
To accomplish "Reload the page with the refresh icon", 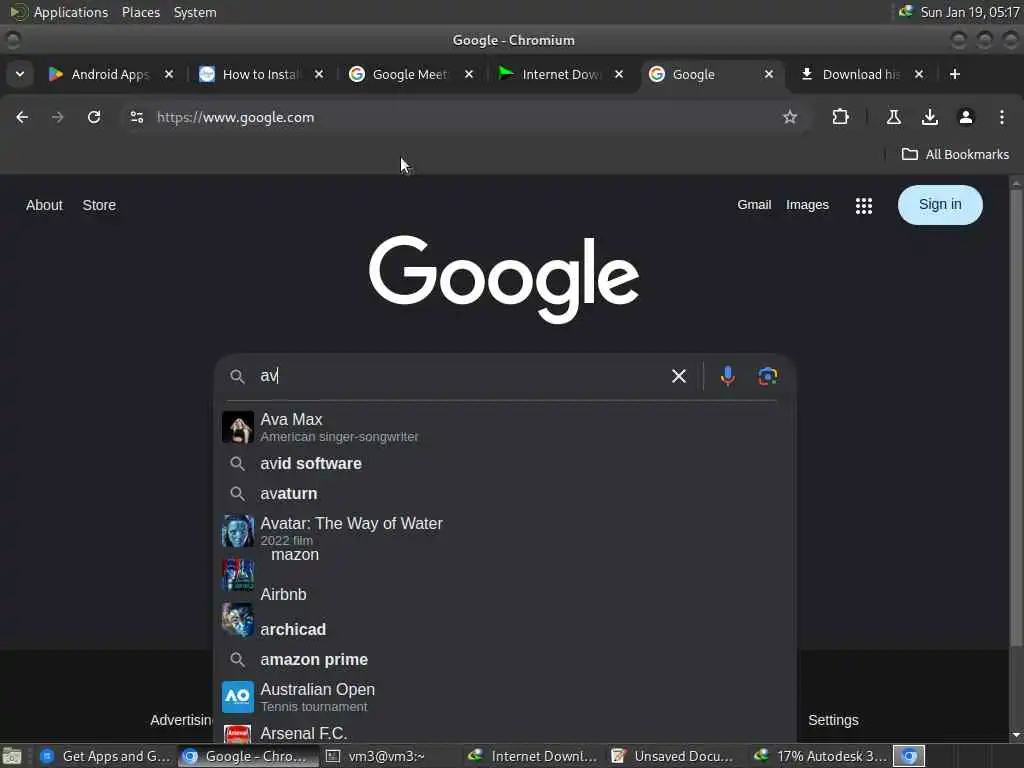I will click(x=94, y=117).
